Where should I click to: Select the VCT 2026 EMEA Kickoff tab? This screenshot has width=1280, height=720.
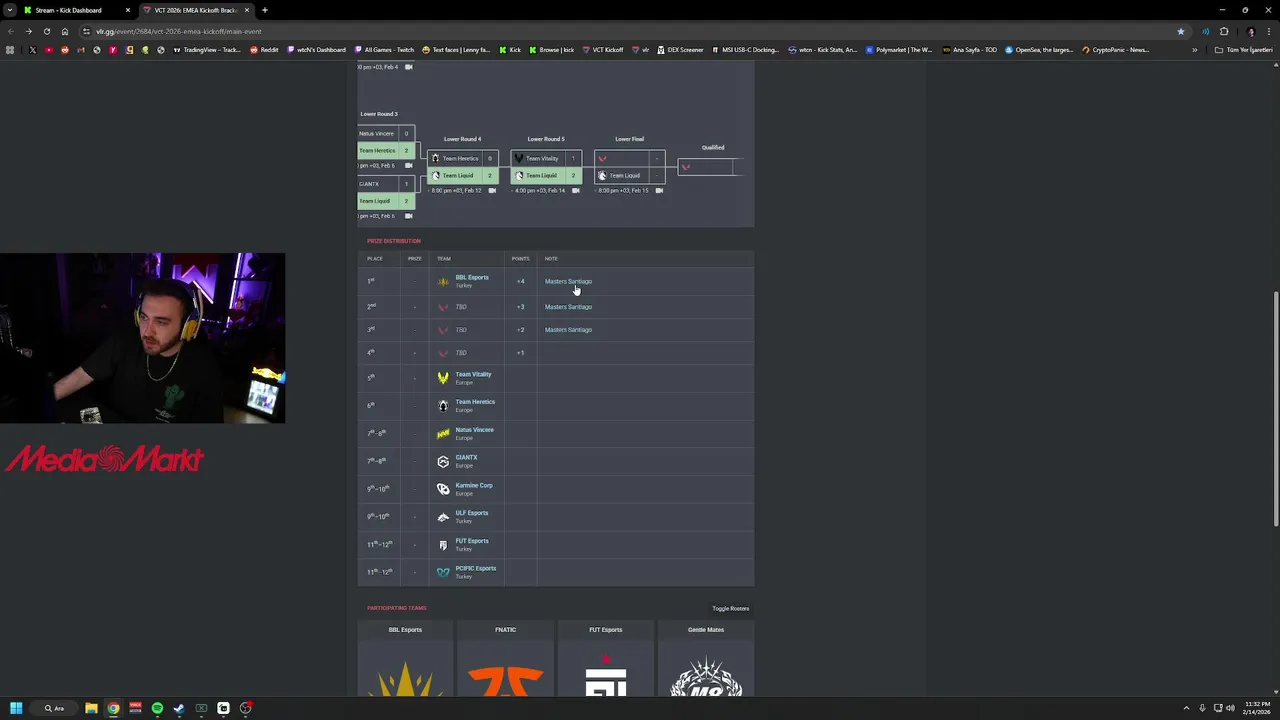click(196, 10)
